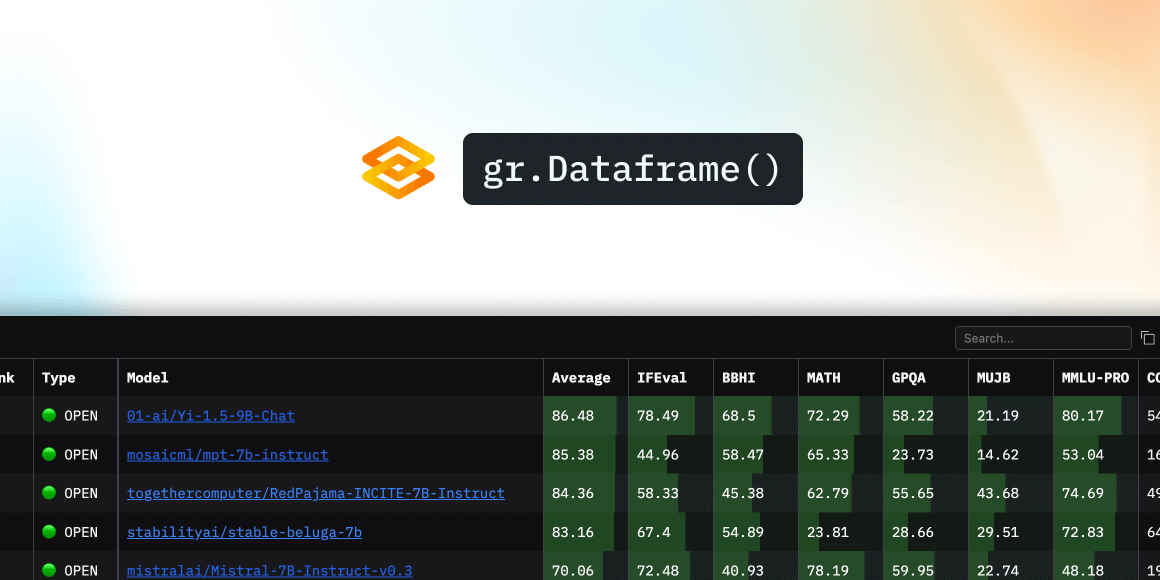This screenshot has width=1160, height=580.
Task: Open the mosaicml/mpt-7b-instruct link
Action: (x=227, y=454)
